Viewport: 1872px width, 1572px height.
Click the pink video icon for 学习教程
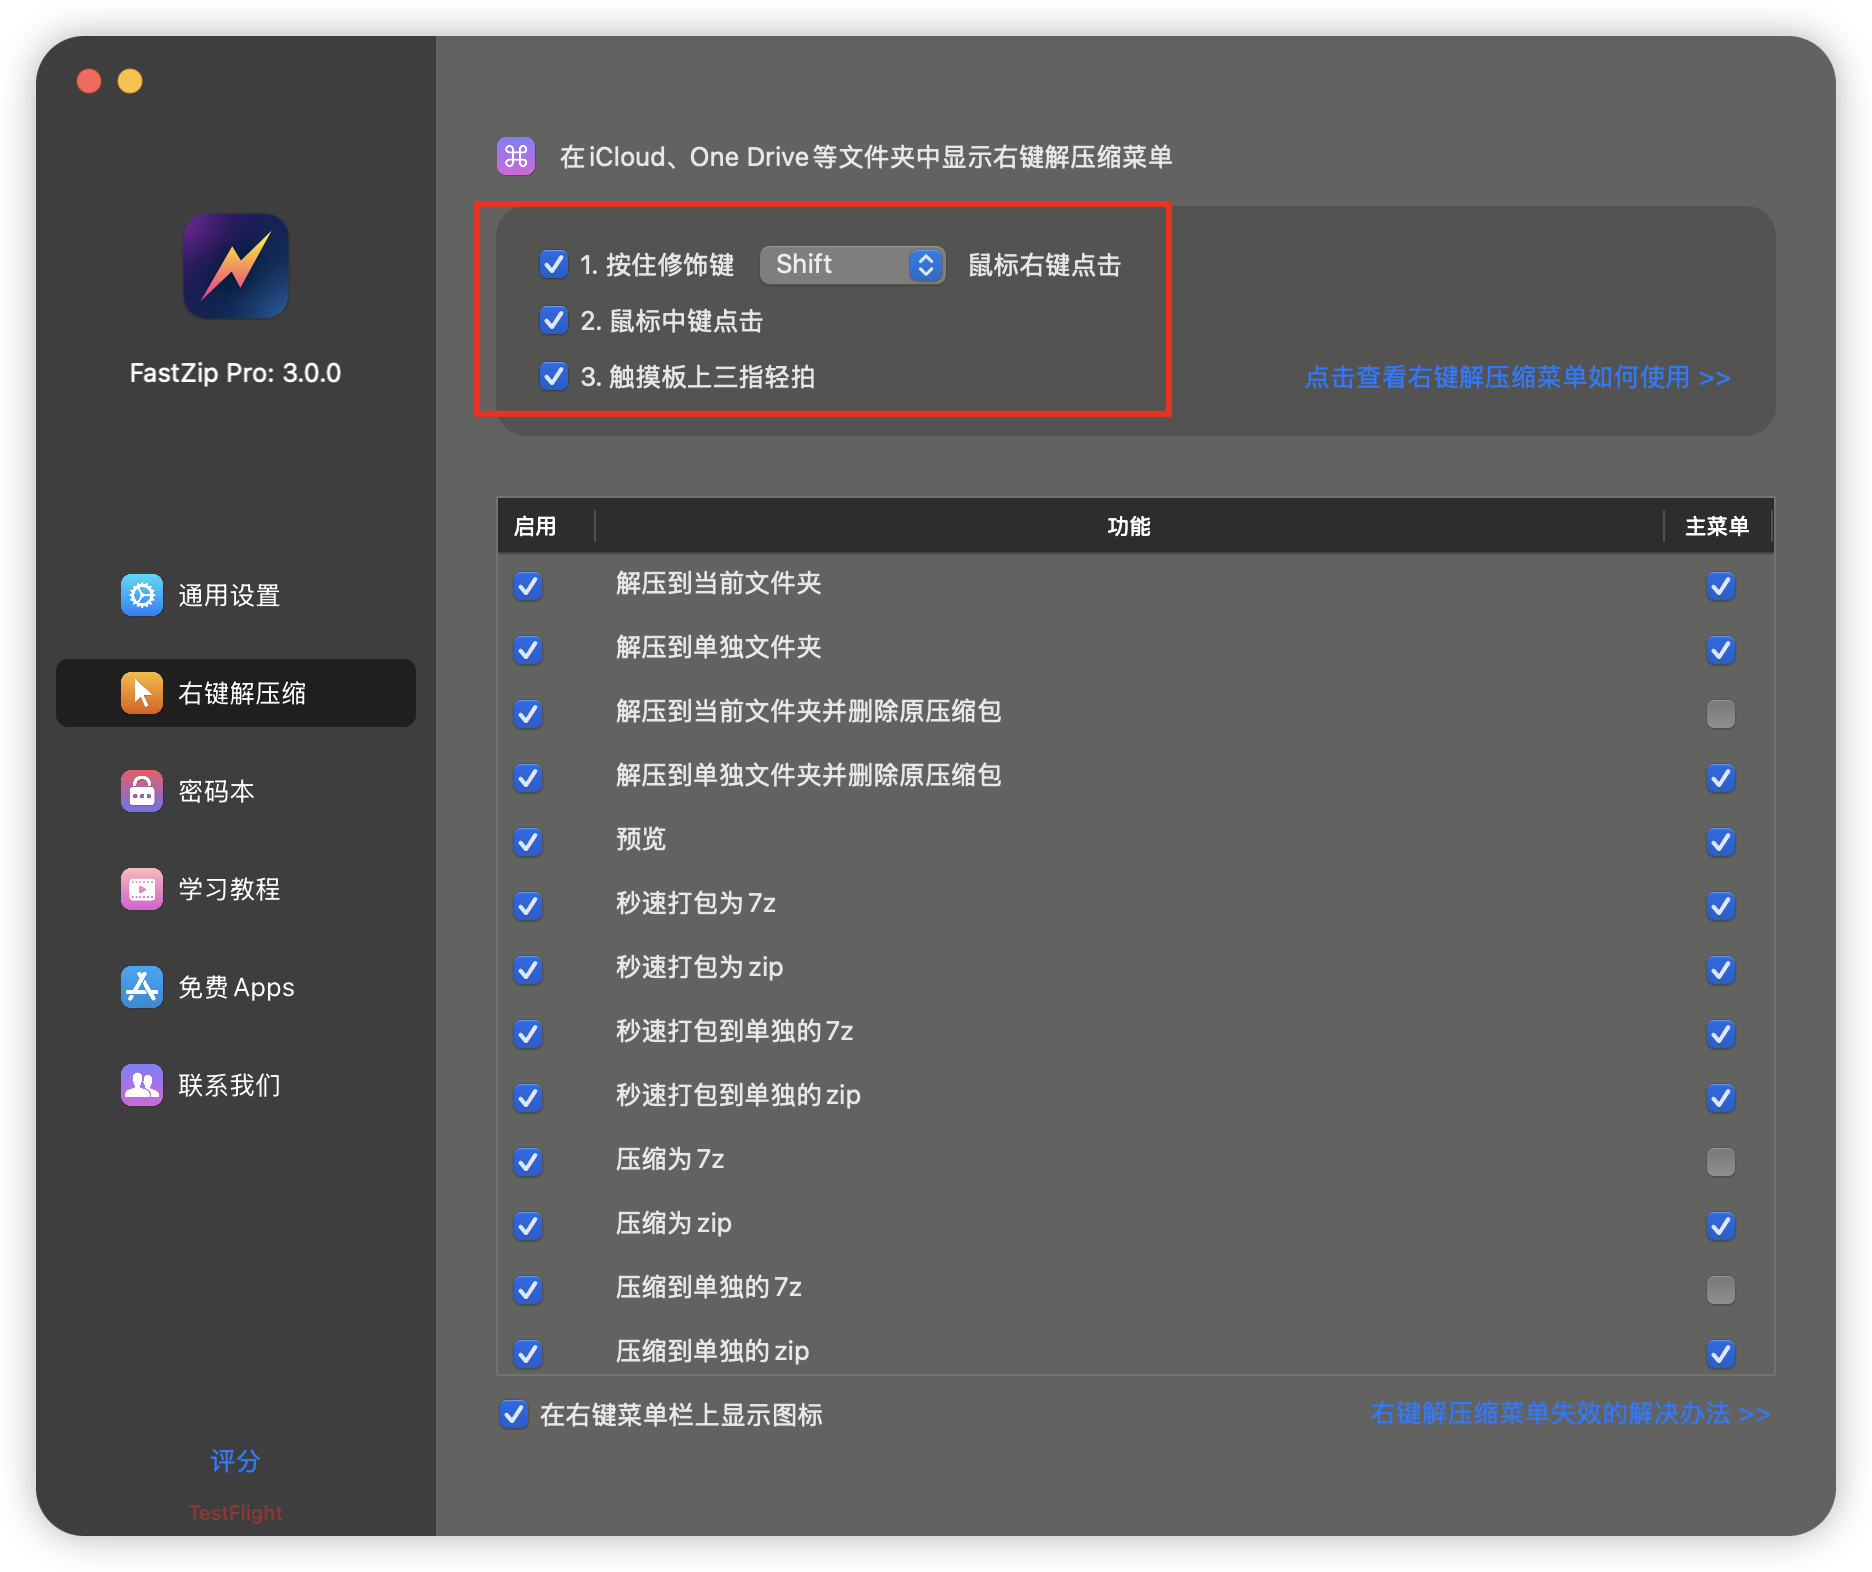142,889
